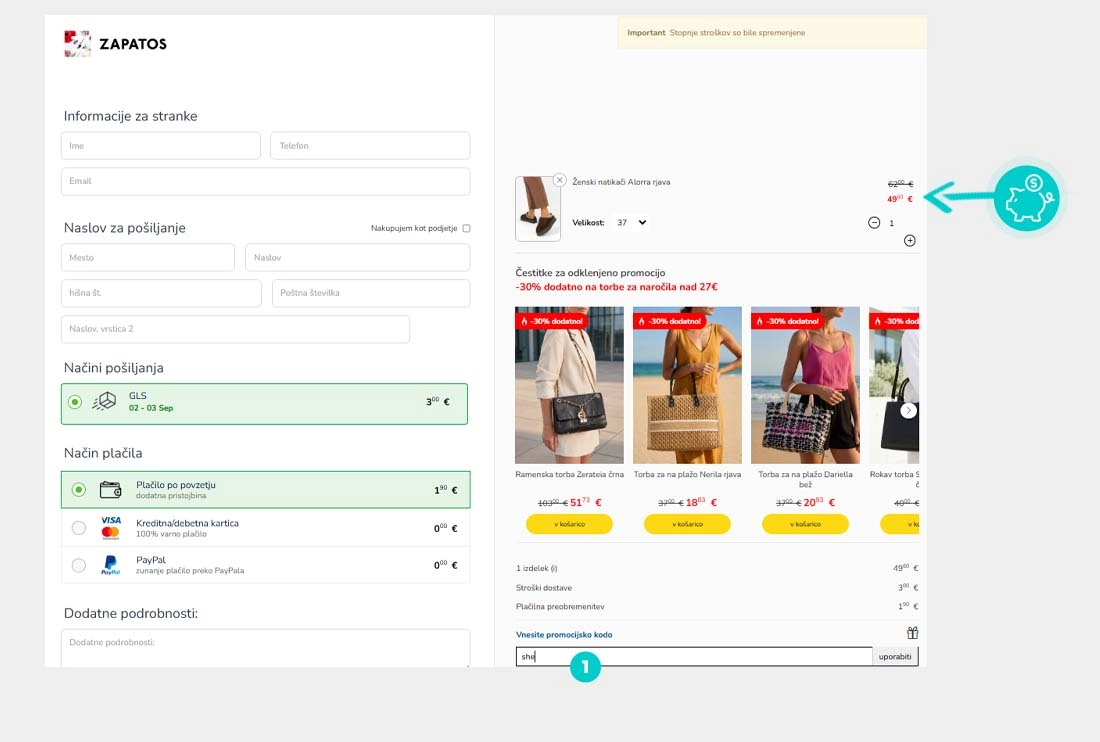Click the Vnesite promocijsko kodo link

point(564,635)
